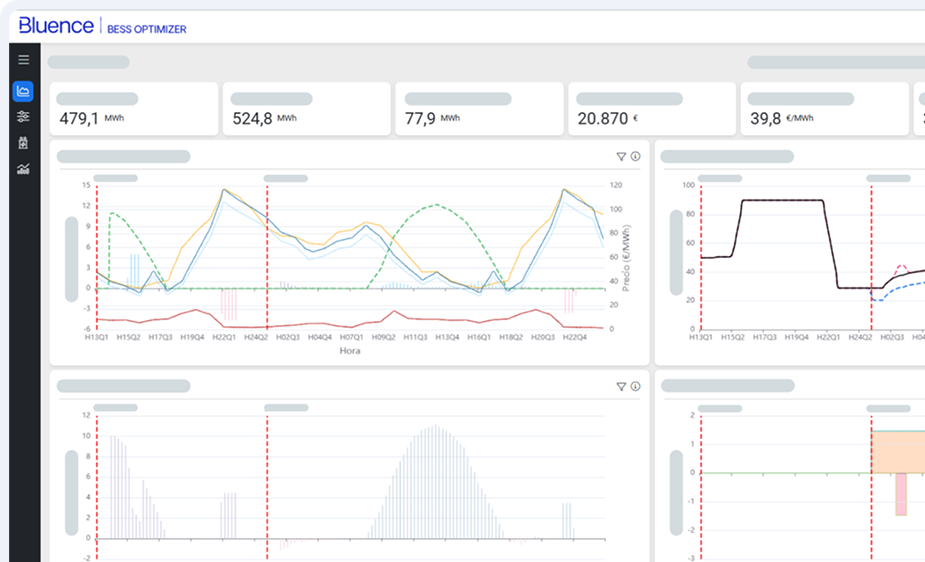The width and height of the screenshot is (925, 562).
Task: Select the dashboard chart icon in sidebar
Action: pos(23,91)
